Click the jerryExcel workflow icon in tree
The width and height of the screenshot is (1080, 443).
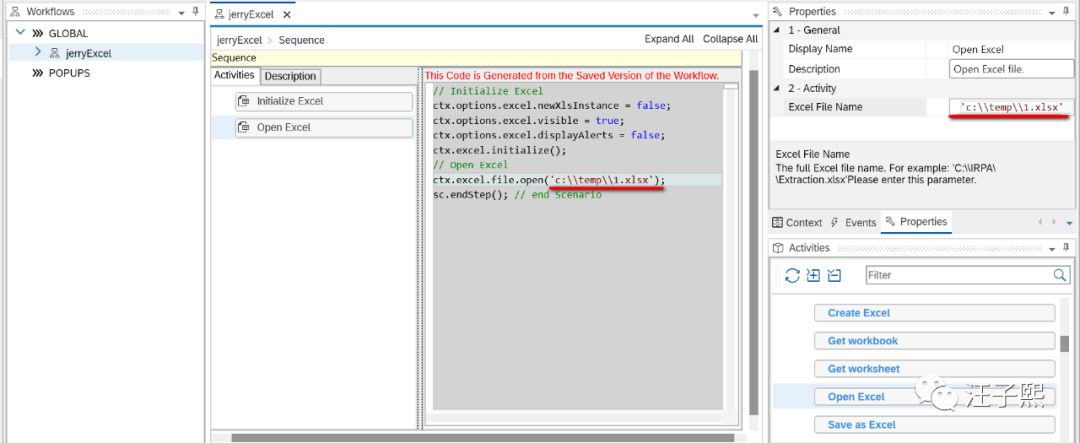click(x=54, y=52)
